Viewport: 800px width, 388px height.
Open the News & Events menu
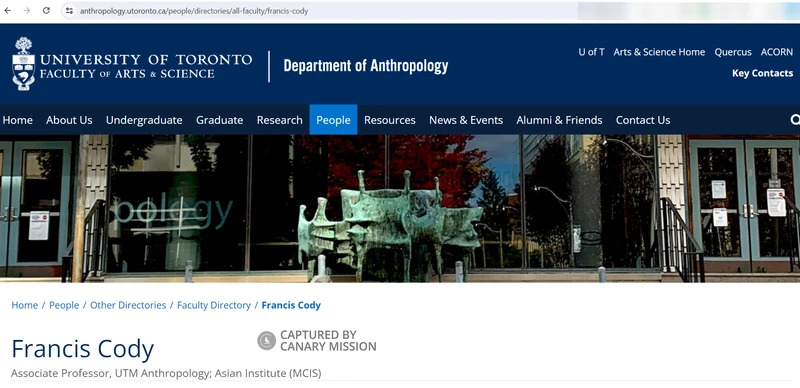pyautogui.click(x=466, y=120)
